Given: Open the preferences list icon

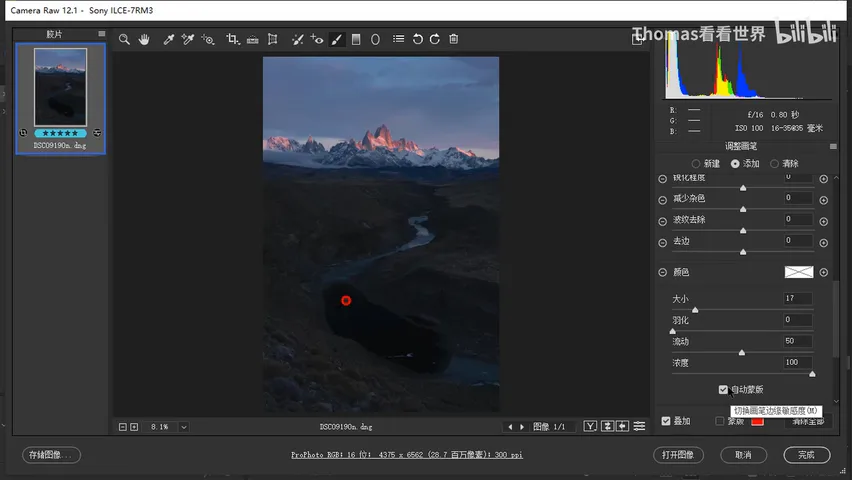Looking at the screenshot, I should (x=399, y=39).
